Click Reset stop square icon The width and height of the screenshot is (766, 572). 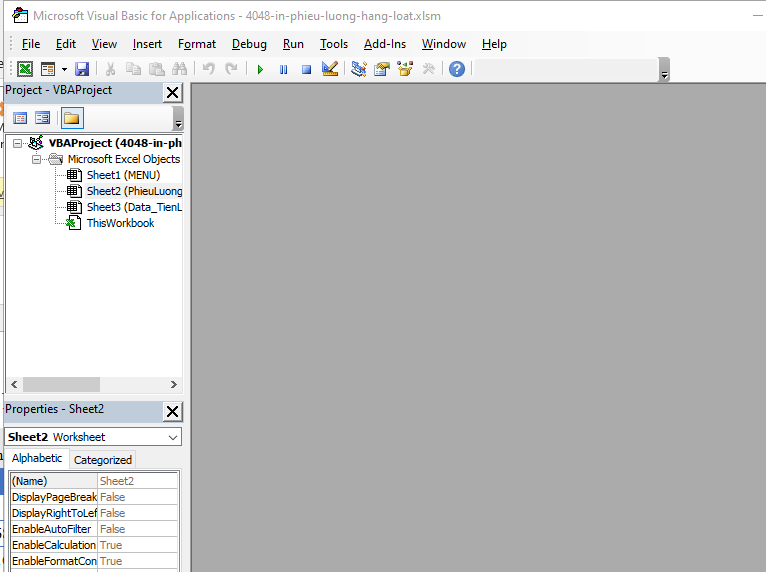[x=306, y=69]
